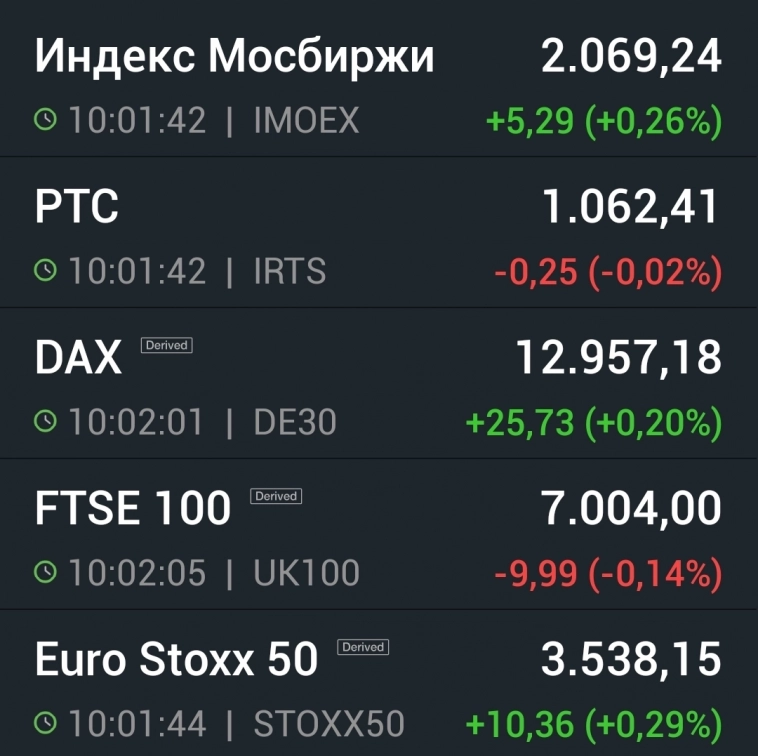The image size is (758, 756).
Task: Click the UK100 ticker symbol
Action: tap(306, 573)
